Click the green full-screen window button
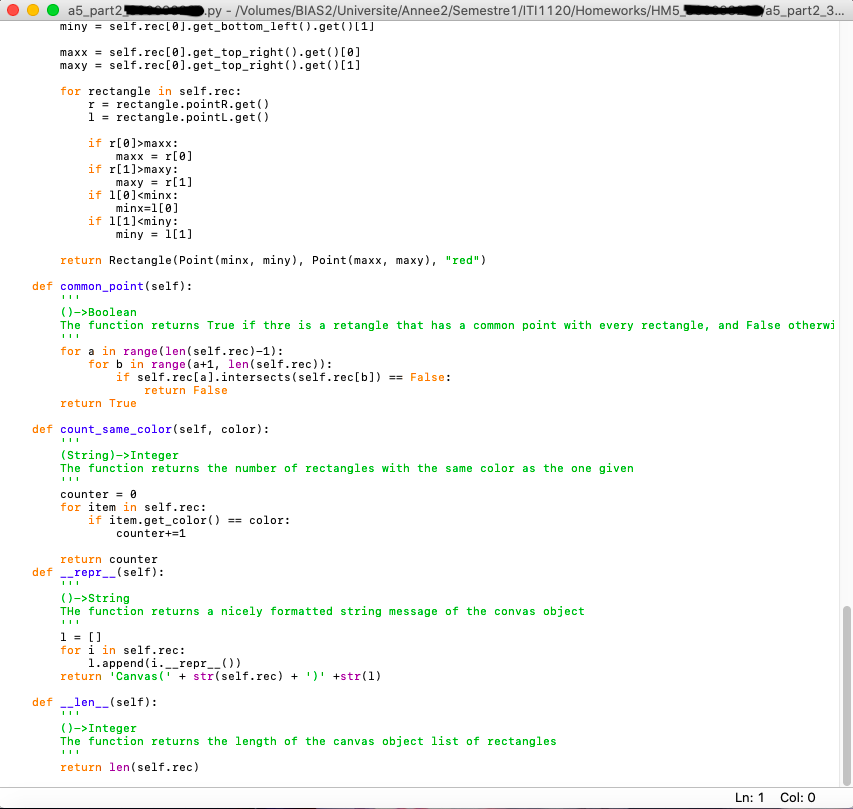The image size is (853, 809). (53, 10)
